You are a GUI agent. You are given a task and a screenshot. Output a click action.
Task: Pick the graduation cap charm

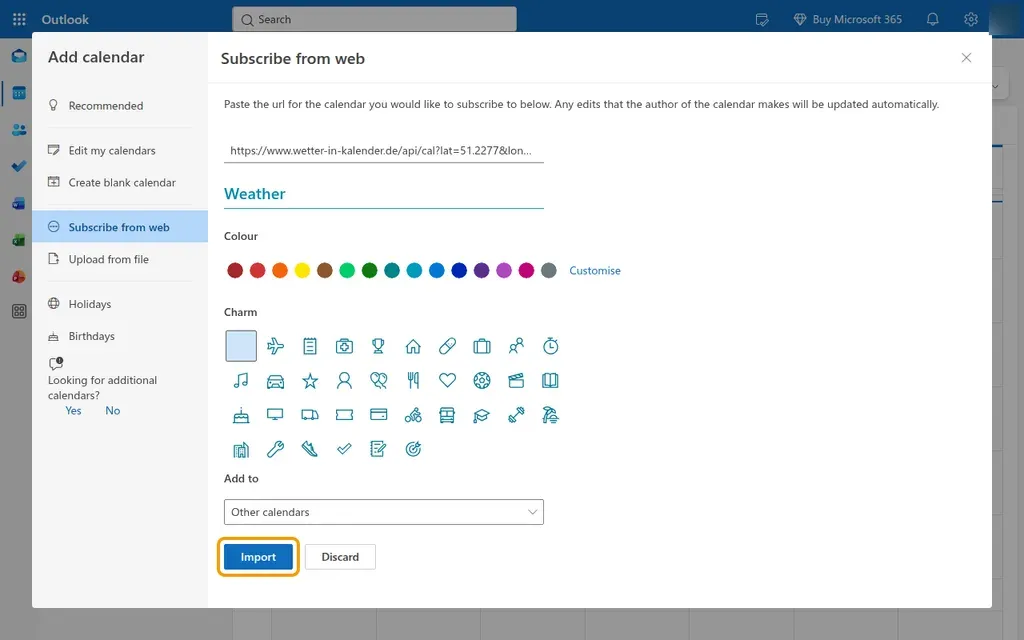[482, 415]
